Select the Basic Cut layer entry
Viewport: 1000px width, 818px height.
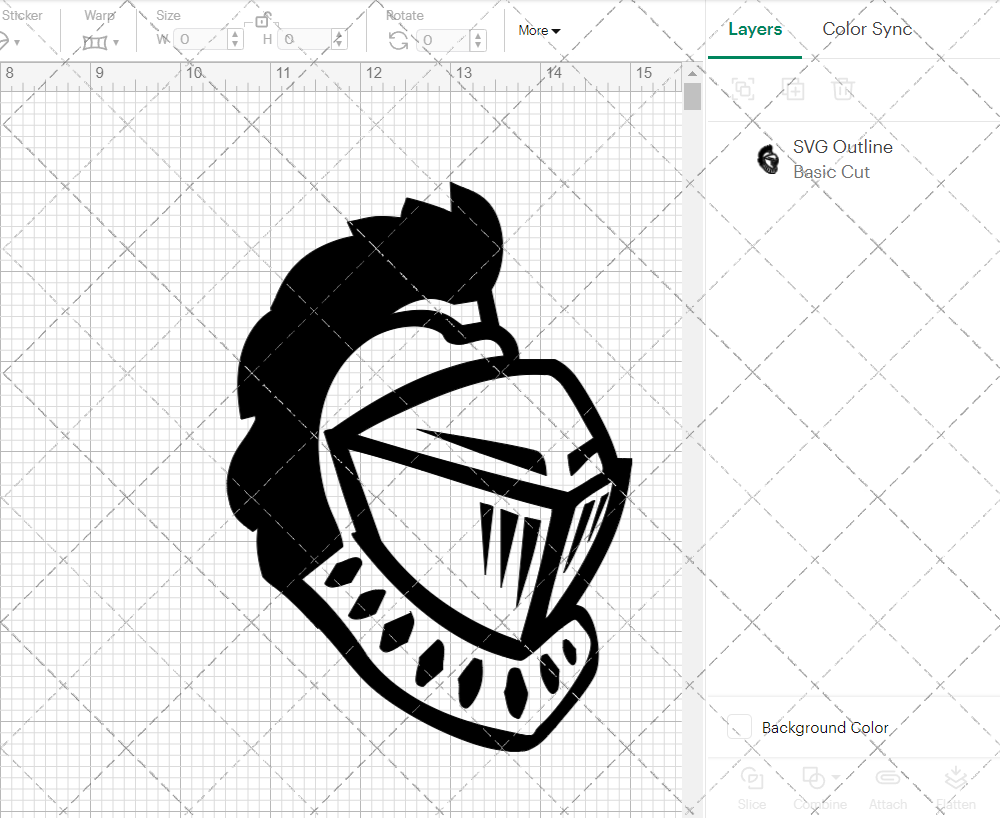[831, 172]
